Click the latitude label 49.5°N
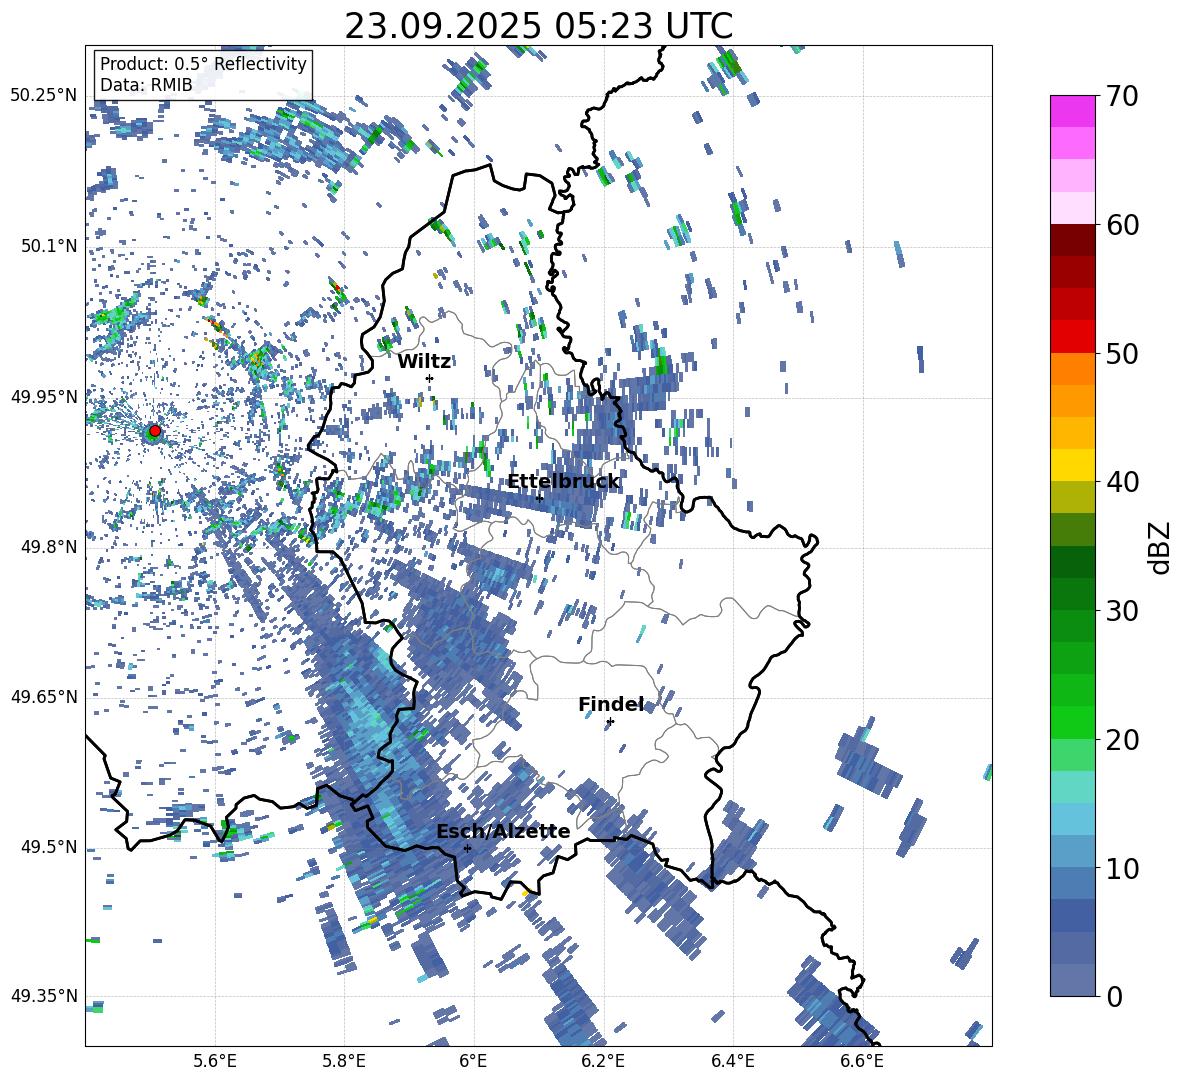This screenshot has height=1081, width=1184. tap(48, 846)
